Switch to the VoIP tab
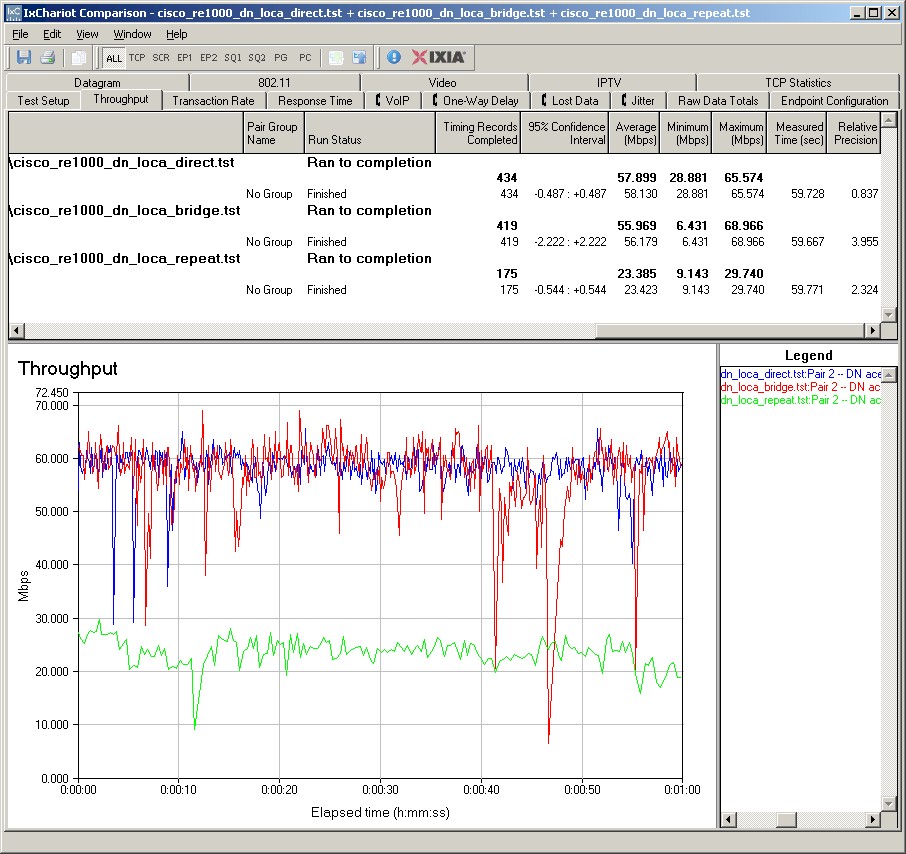 pyautogui.click(x=392, y=101)
